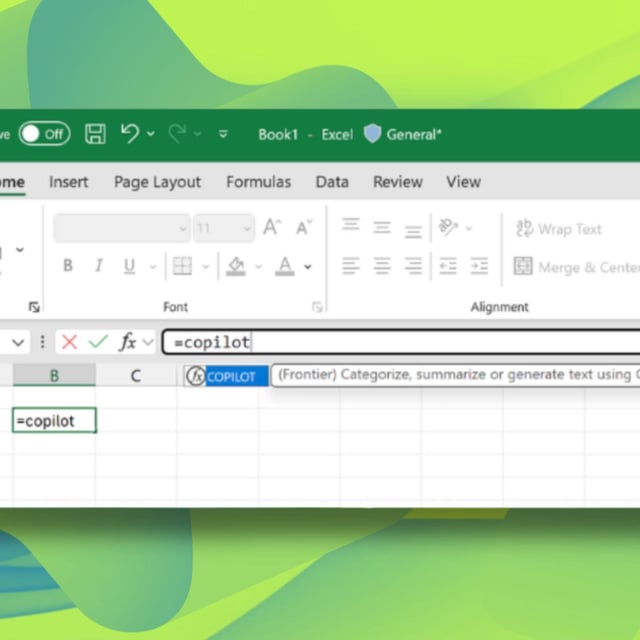Open the Page Layout tab
Screen dimensions: 640x640
click(x=158, y=182)
